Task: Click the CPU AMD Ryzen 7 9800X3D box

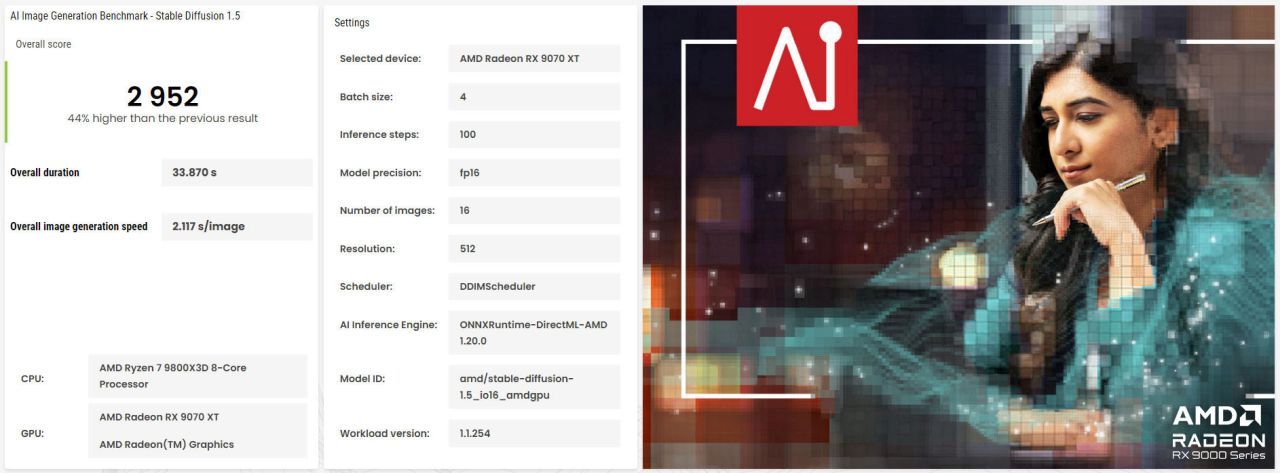Action: [x=197, y=376]
